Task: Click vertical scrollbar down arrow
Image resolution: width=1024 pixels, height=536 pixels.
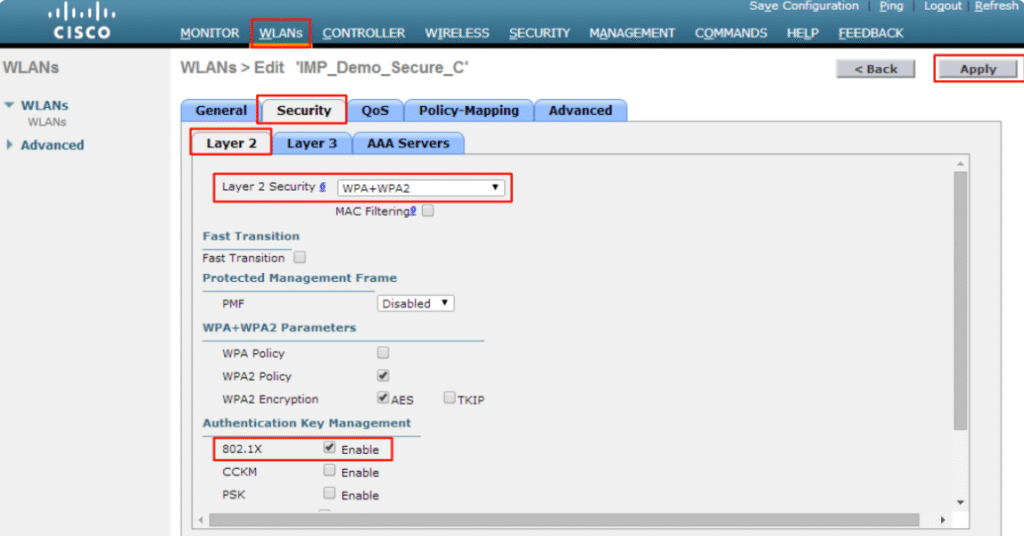Action: [960, 502]
